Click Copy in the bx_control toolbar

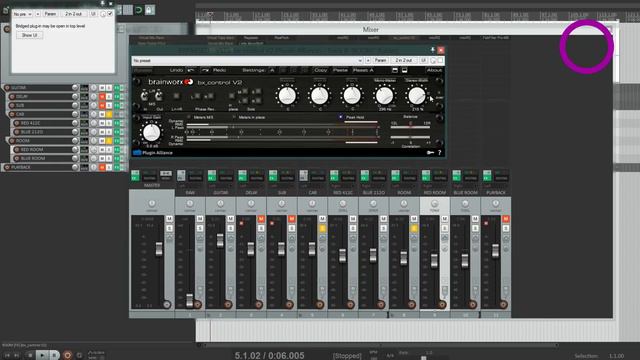coord(321,70)
